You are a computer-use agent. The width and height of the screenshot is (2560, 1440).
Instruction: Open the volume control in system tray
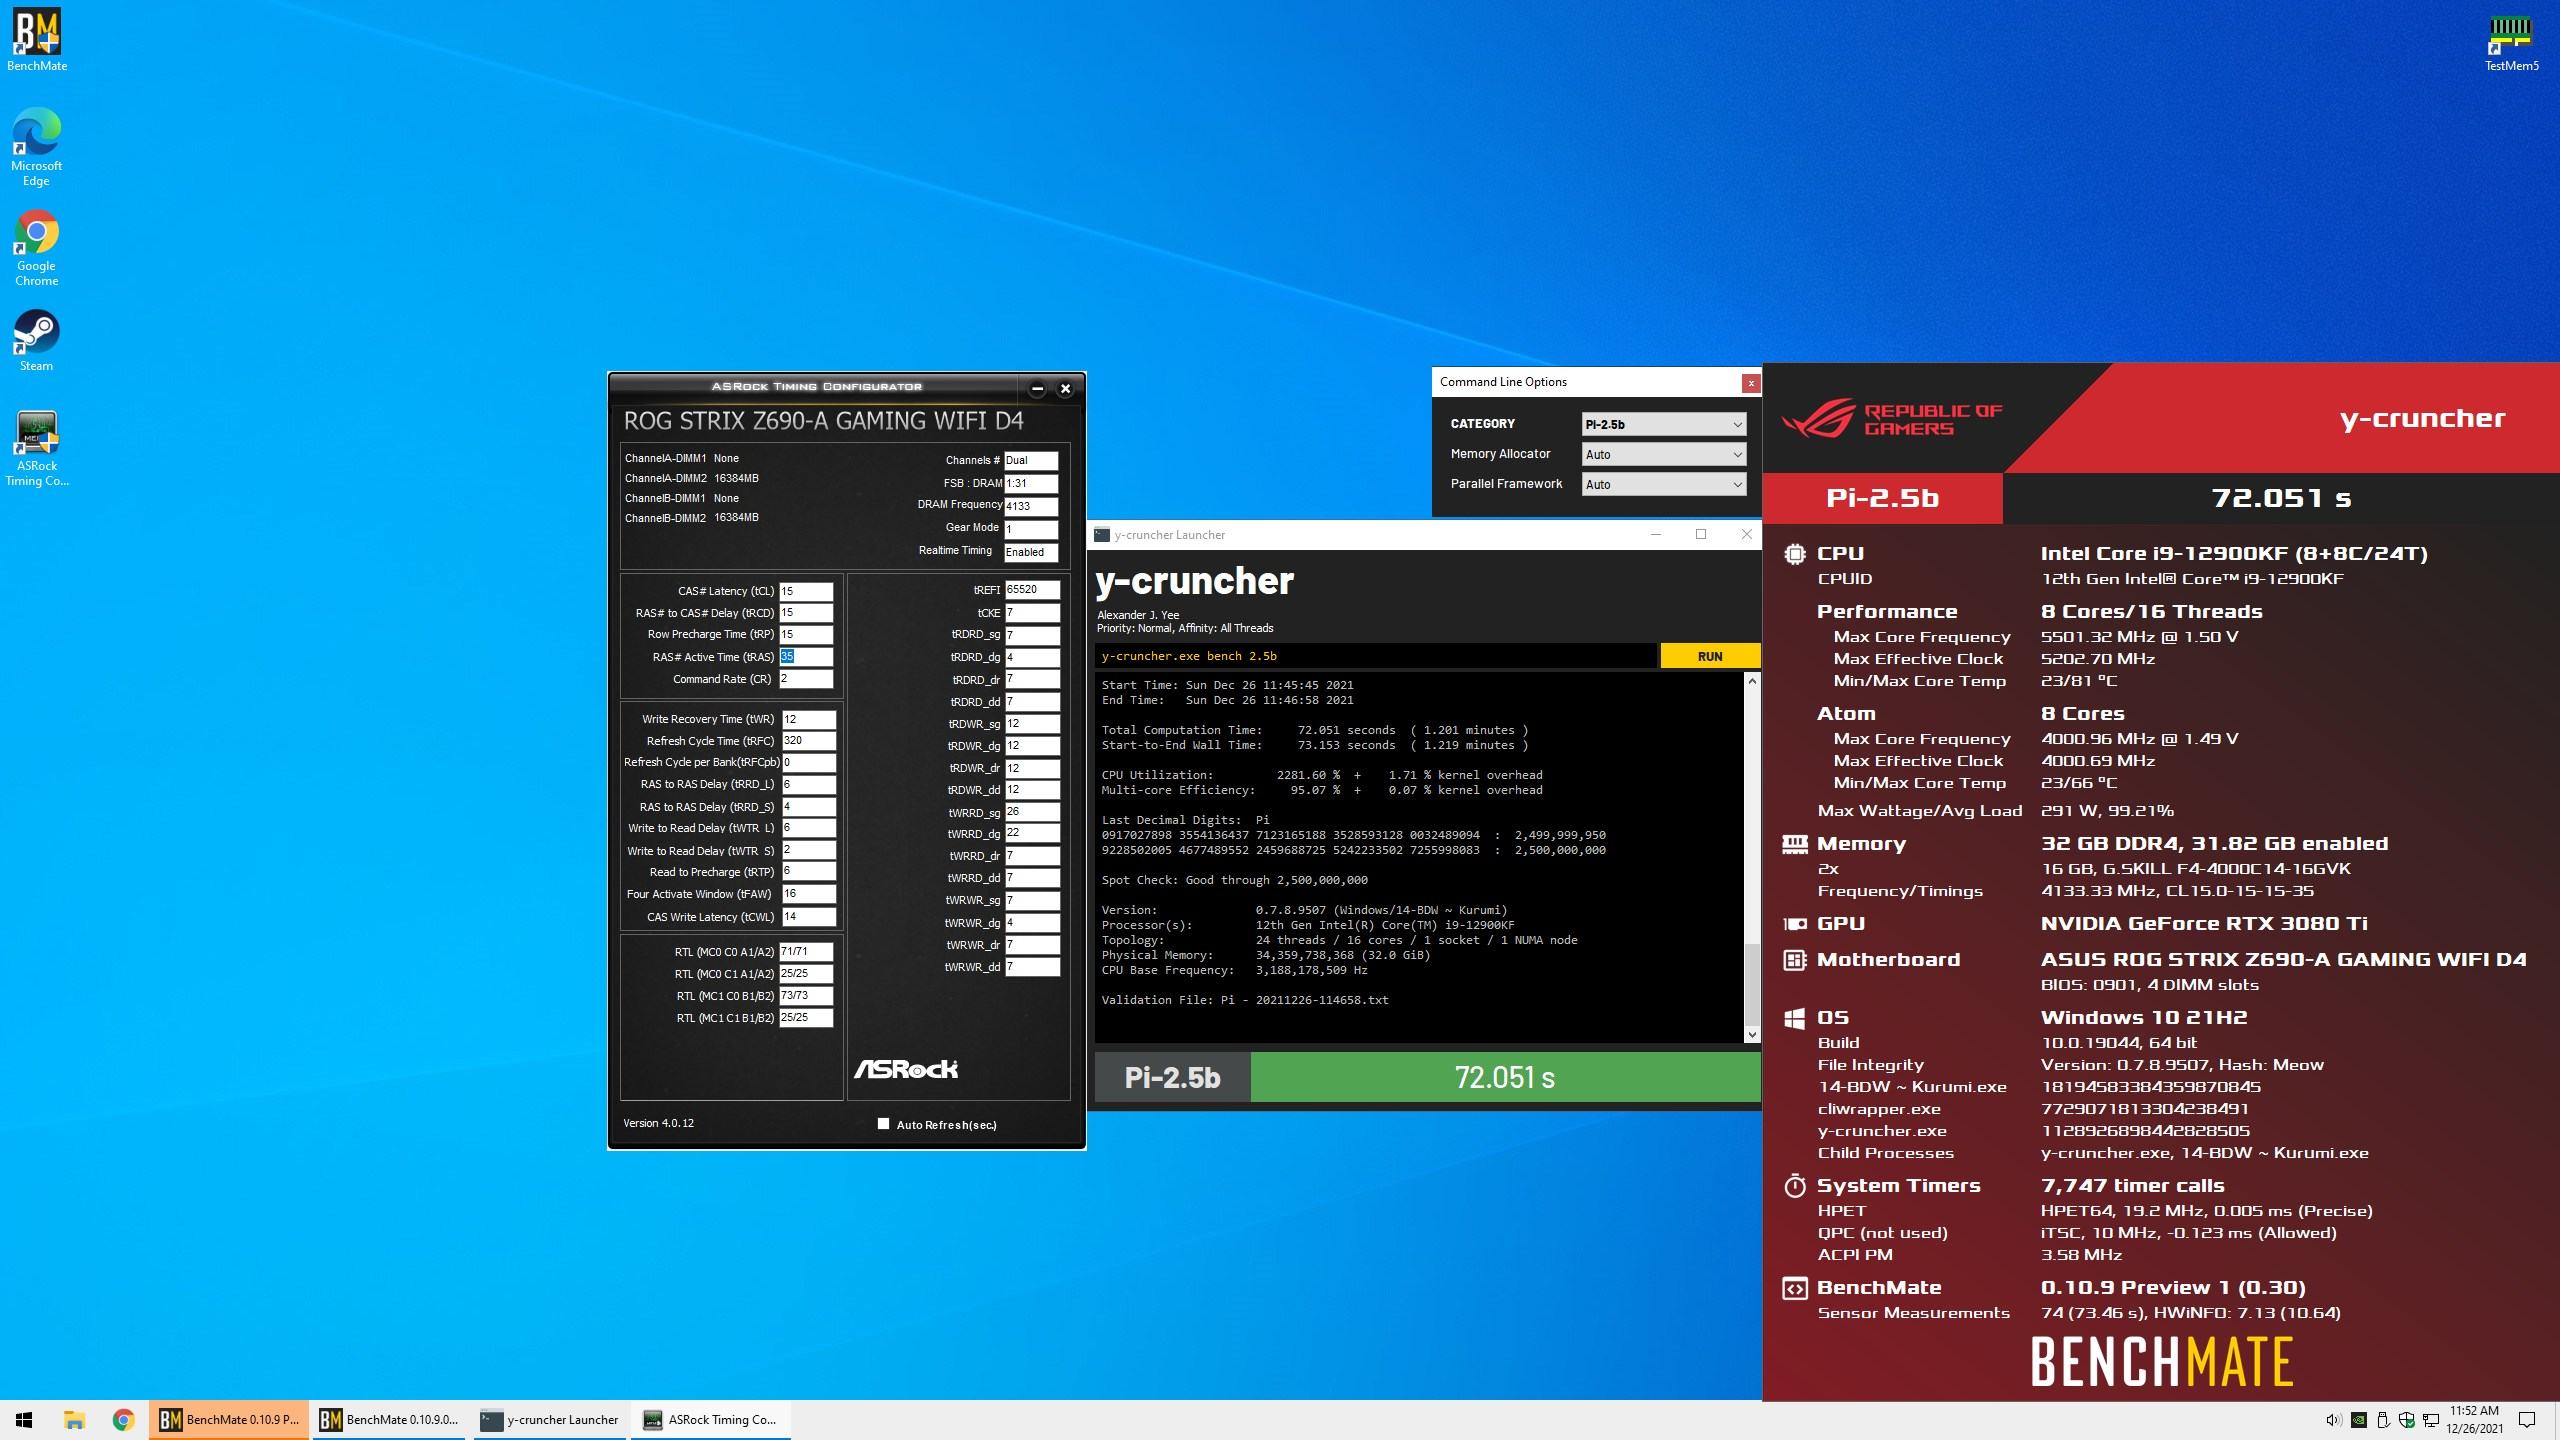2333,1420
